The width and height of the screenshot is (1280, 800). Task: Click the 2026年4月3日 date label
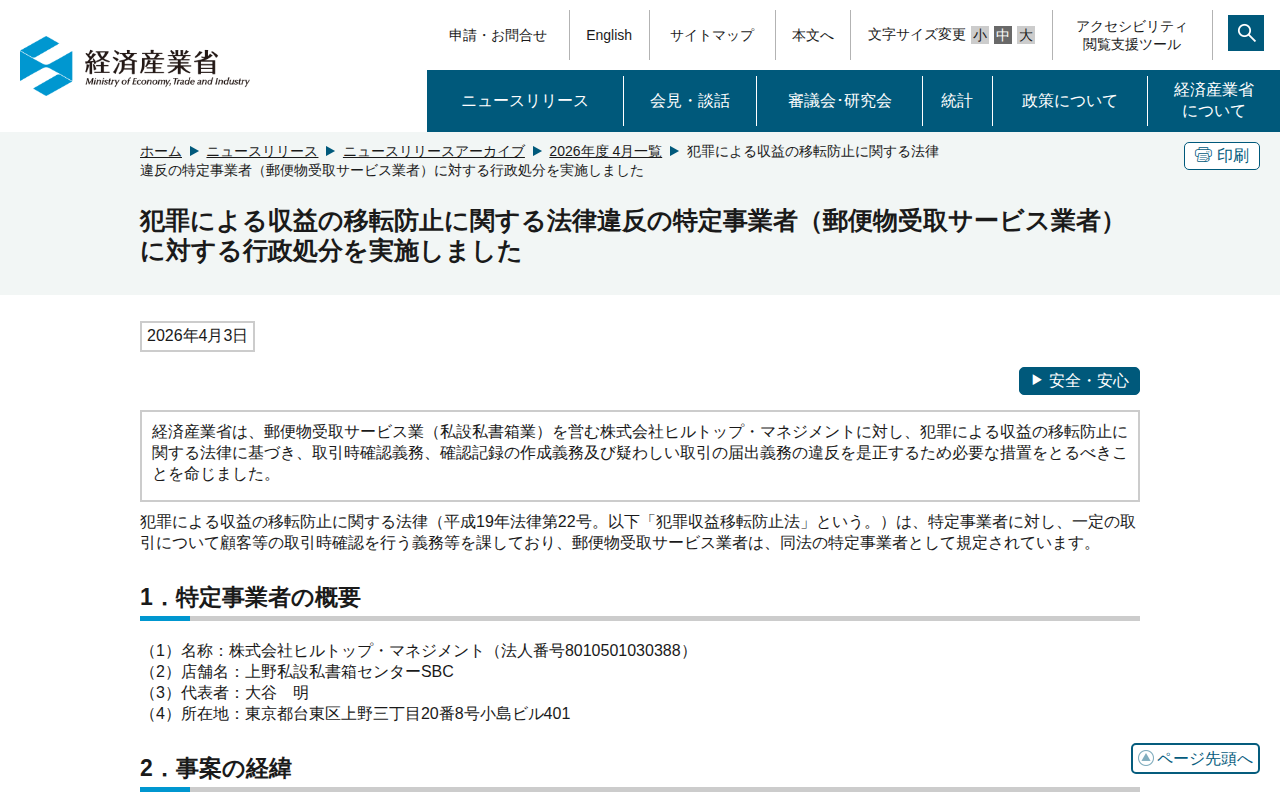click(197, 336)
